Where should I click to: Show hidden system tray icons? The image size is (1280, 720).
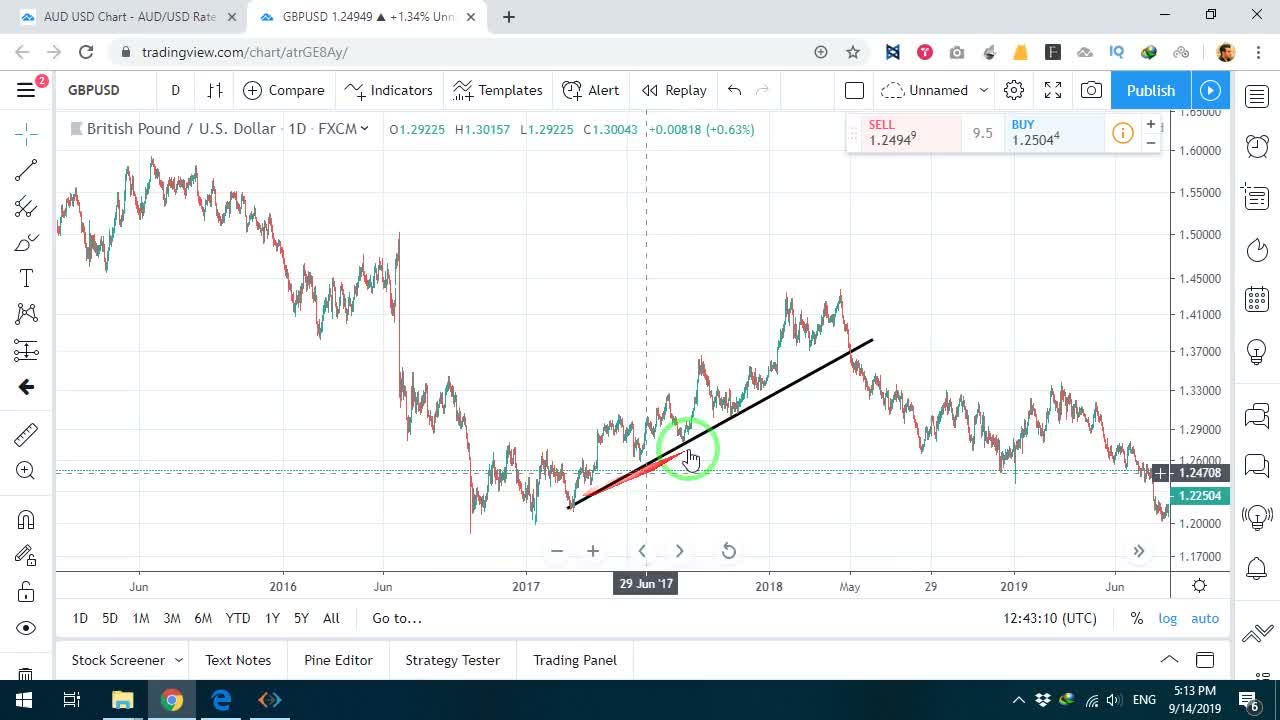click(1019, 700)
